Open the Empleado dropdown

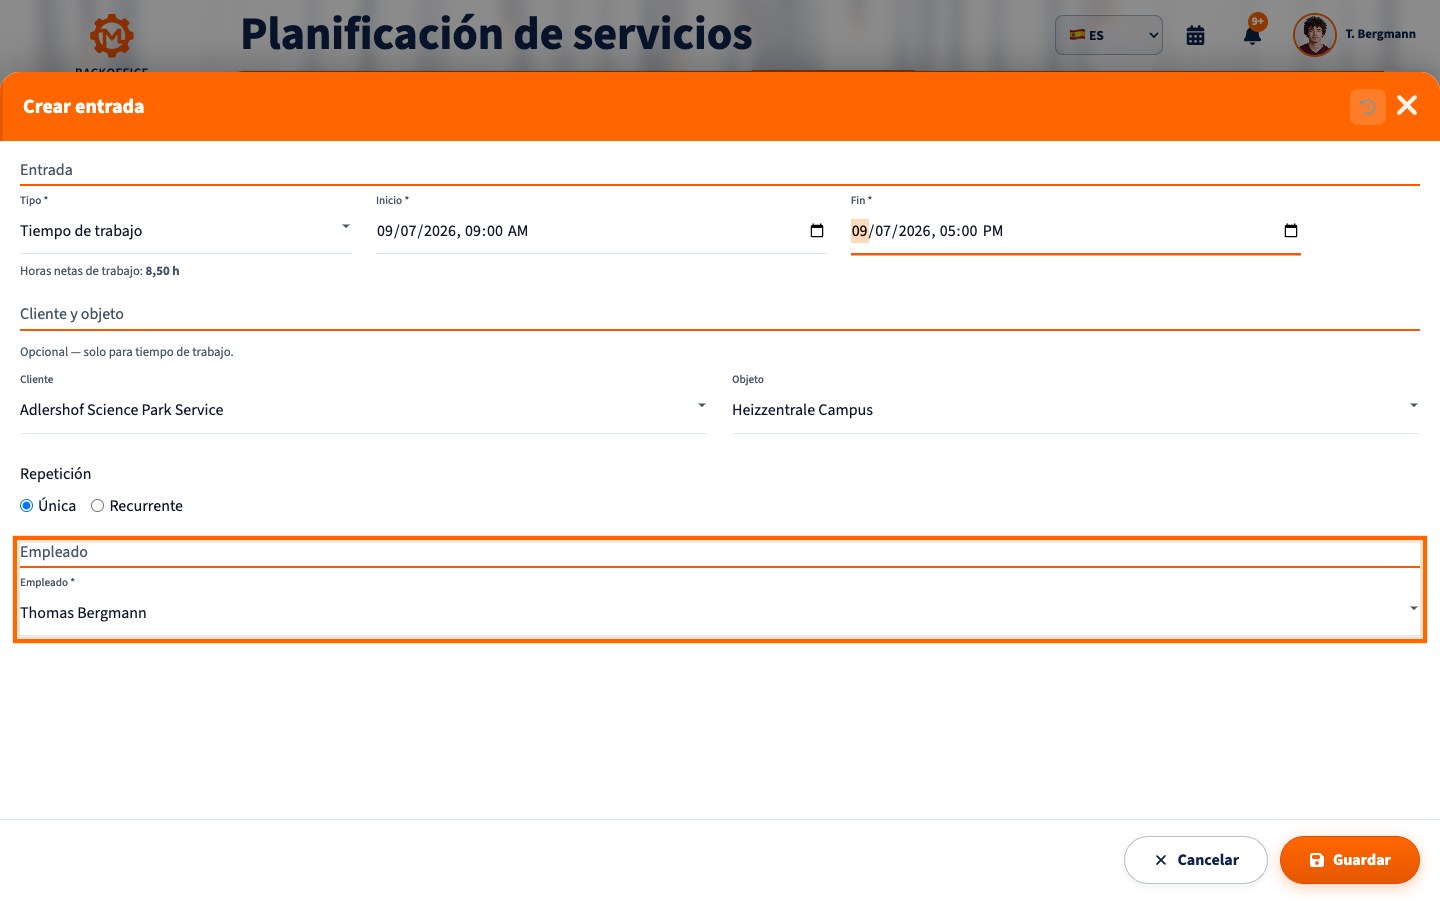coord(720,613)
